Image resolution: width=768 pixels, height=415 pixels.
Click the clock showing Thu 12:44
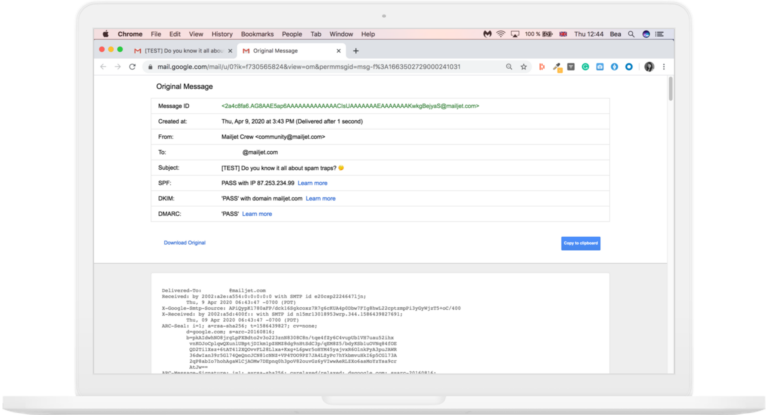tap(589, 34)
